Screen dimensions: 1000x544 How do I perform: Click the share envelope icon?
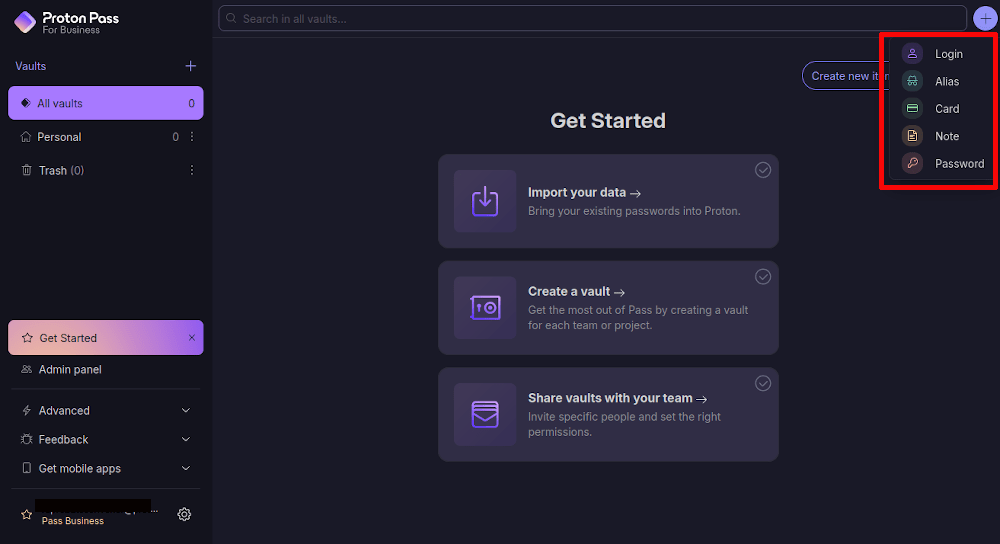pyautogui.click(x=485, y=414)
